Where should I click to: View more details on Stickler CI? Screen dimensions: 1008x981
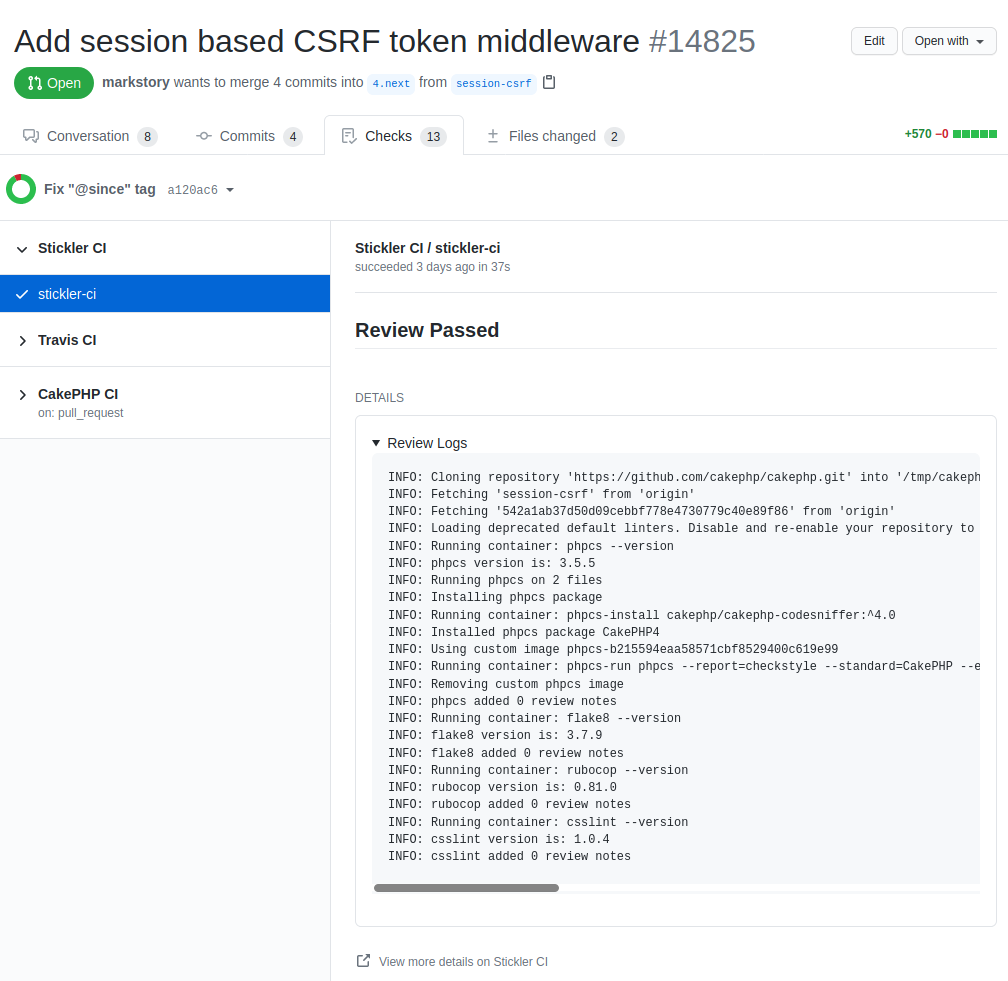463,962
